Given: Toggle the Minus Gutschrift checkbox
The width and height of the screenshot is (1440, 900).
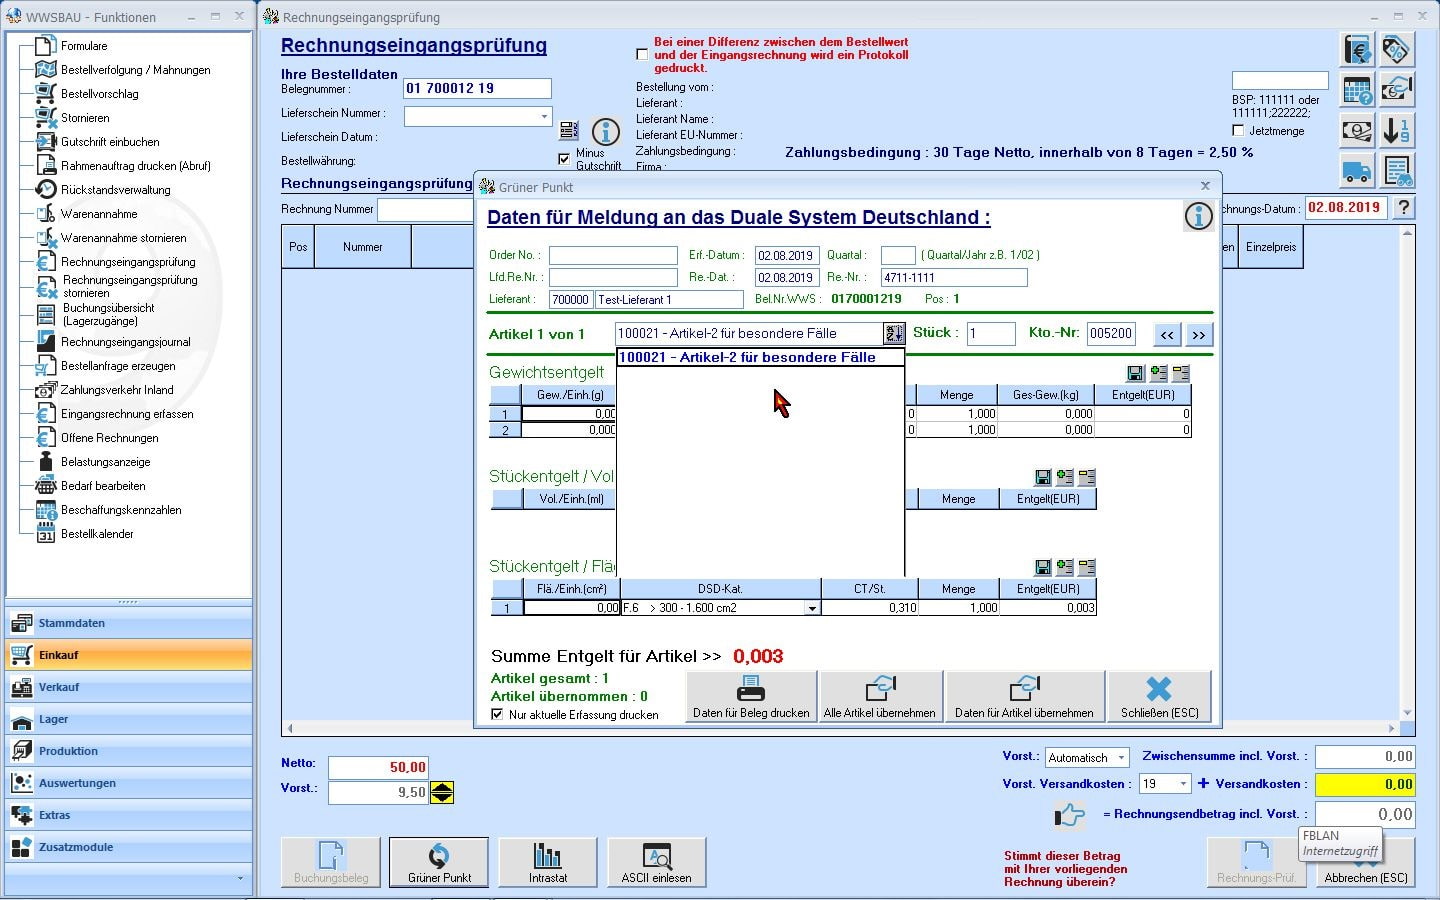Looking at the screenshot, I should click(x=564, y=159).
